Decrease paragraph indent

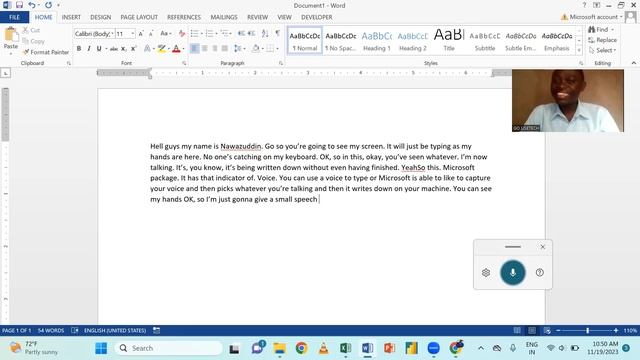[241, 33]
